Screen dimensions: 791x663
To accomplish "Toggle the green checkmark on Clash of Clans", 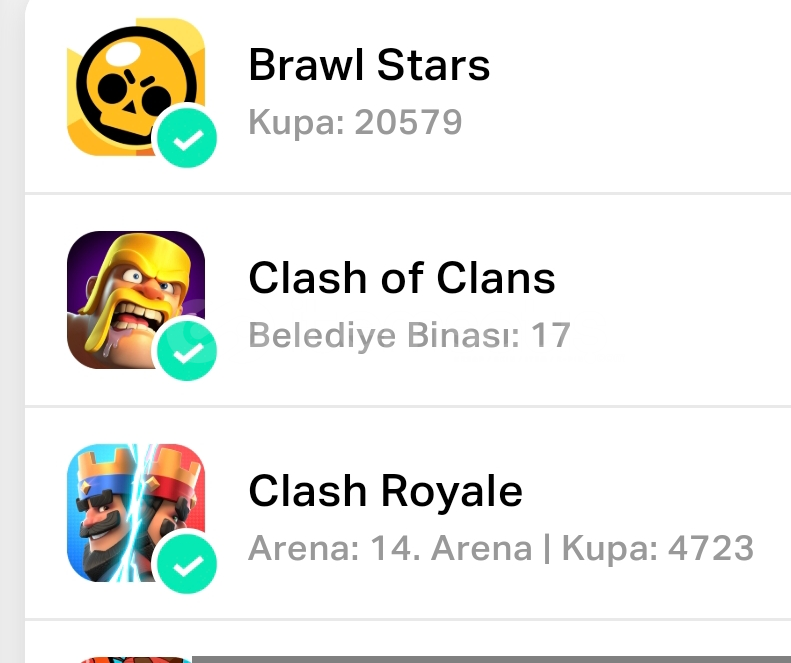I will (x=187, y=351).
